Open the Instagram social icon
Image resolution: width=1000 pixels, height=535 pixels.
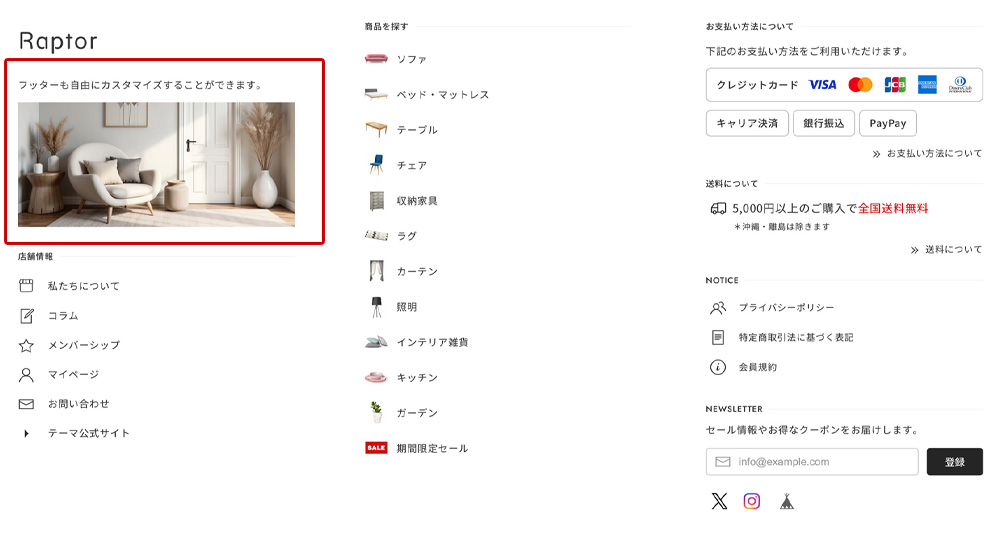click(752, 501)
